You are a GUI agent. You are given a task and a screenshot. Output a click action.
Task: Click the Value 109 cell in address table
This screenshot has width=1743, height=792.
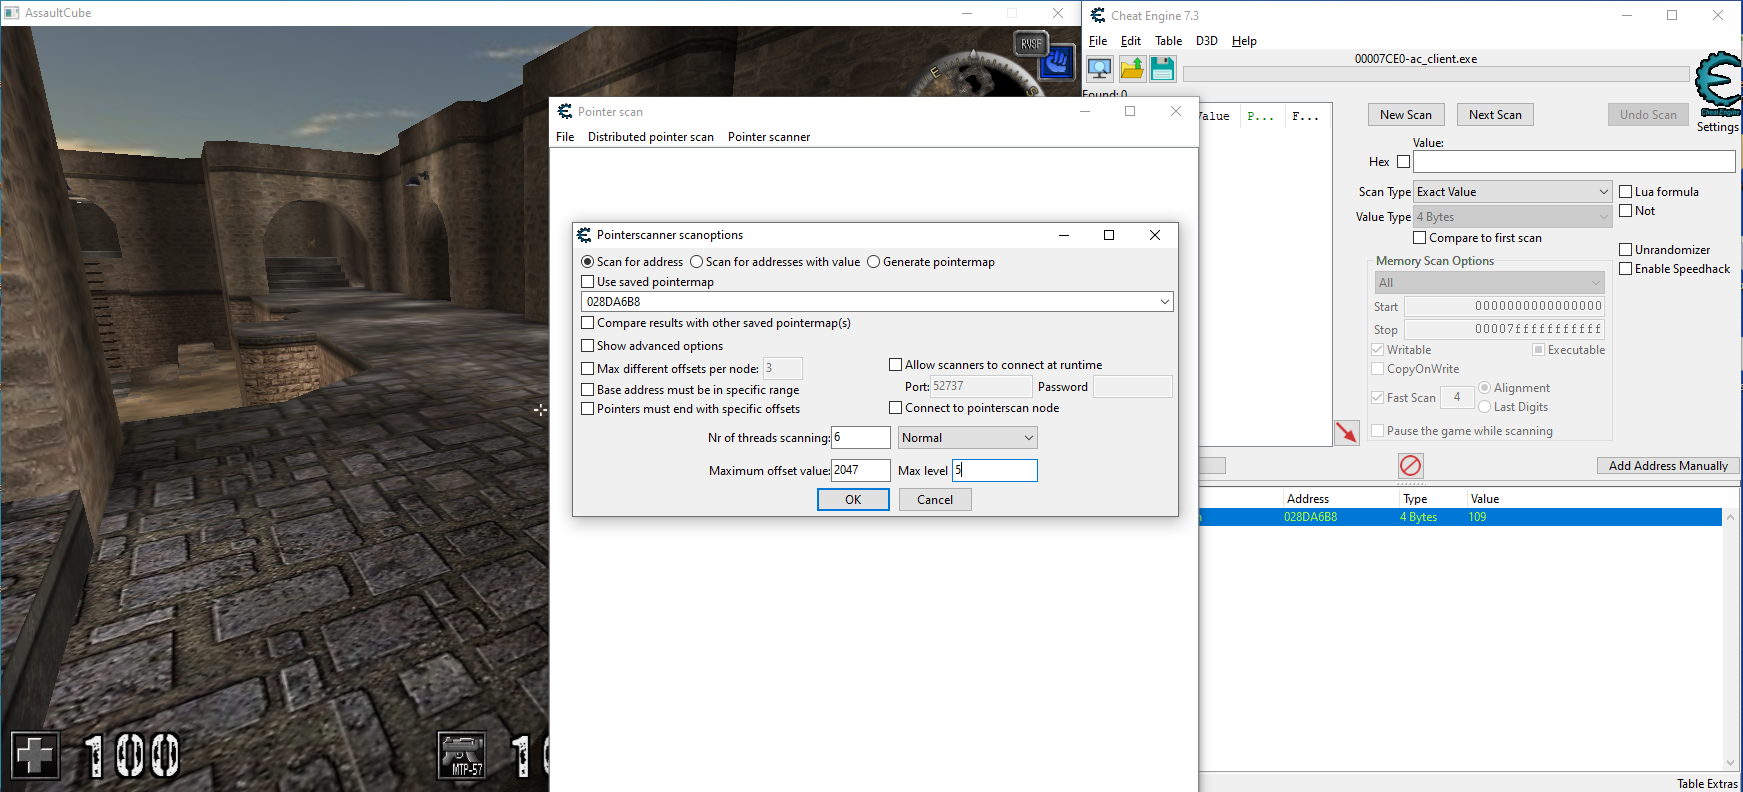(1478, 517)
